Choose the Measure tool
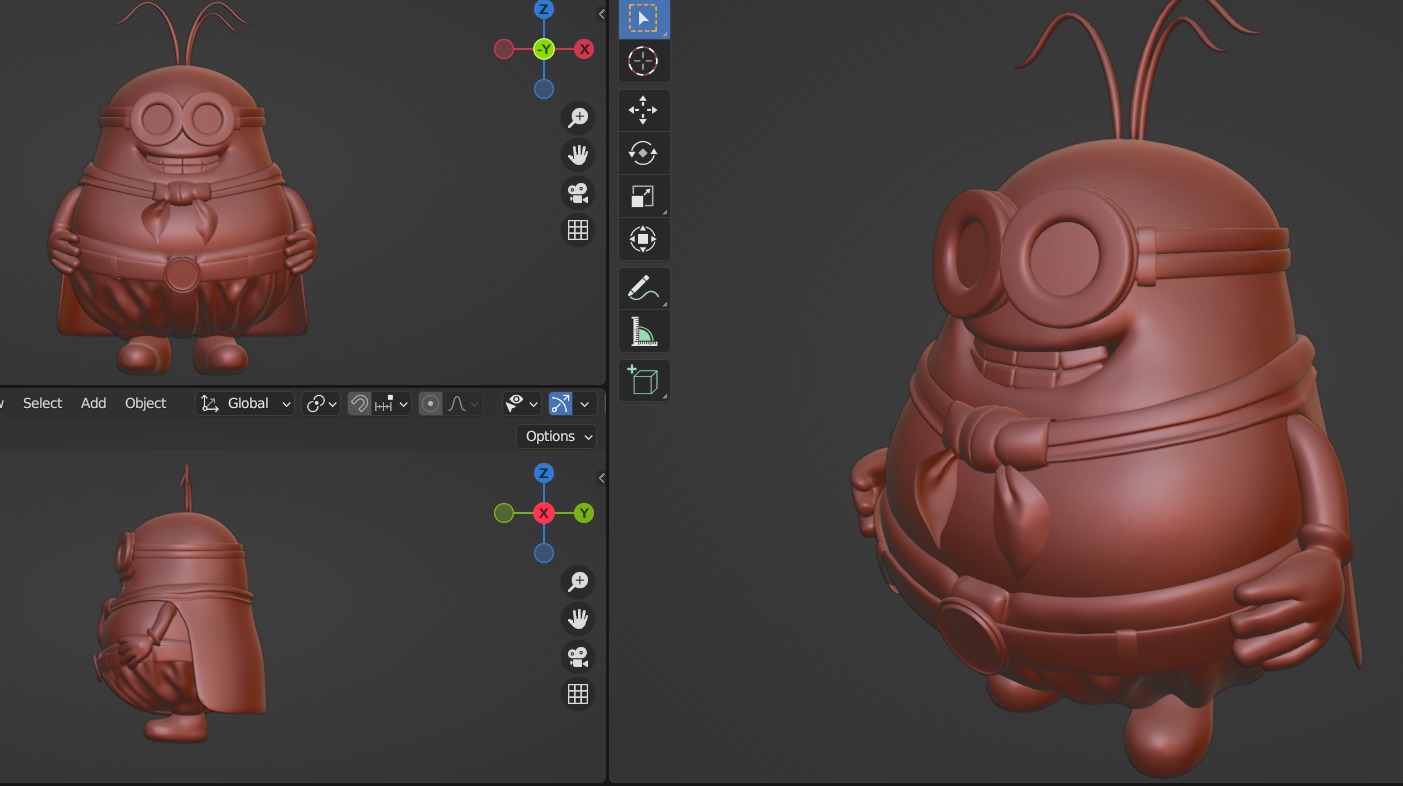Image resolution: width=1403 pixels, height=786 pixels. [643, 330]
